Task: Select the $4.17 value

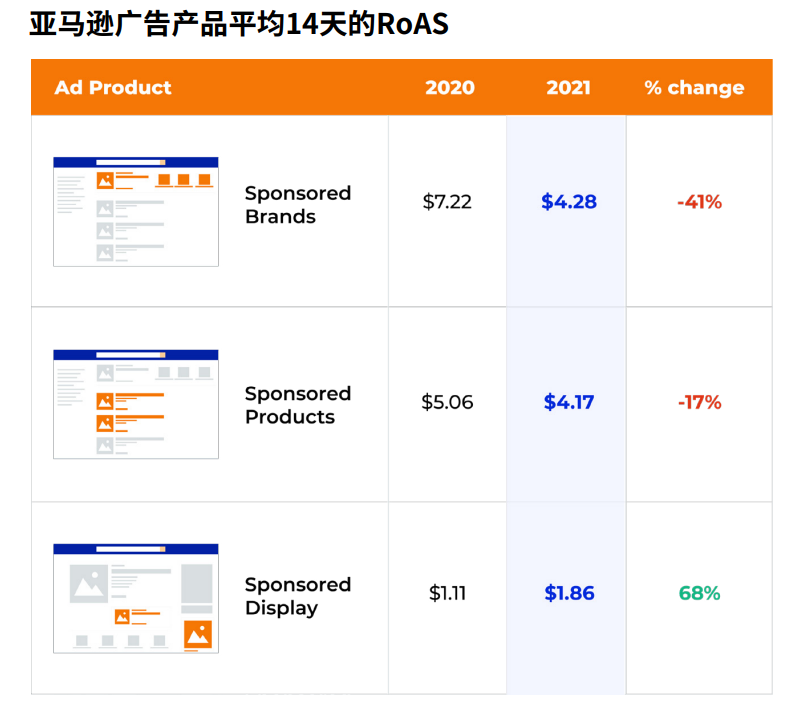Action: point(569,402)
